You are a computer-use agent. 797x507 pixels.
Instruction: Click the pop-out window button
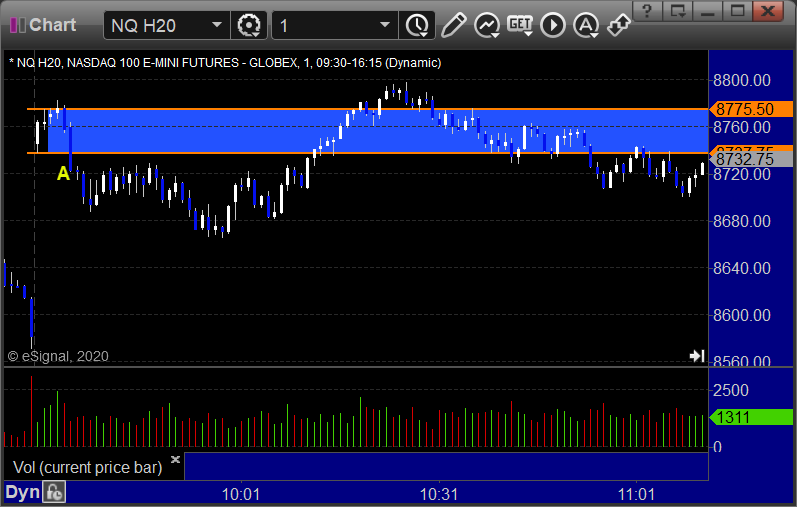coord(678,11)
